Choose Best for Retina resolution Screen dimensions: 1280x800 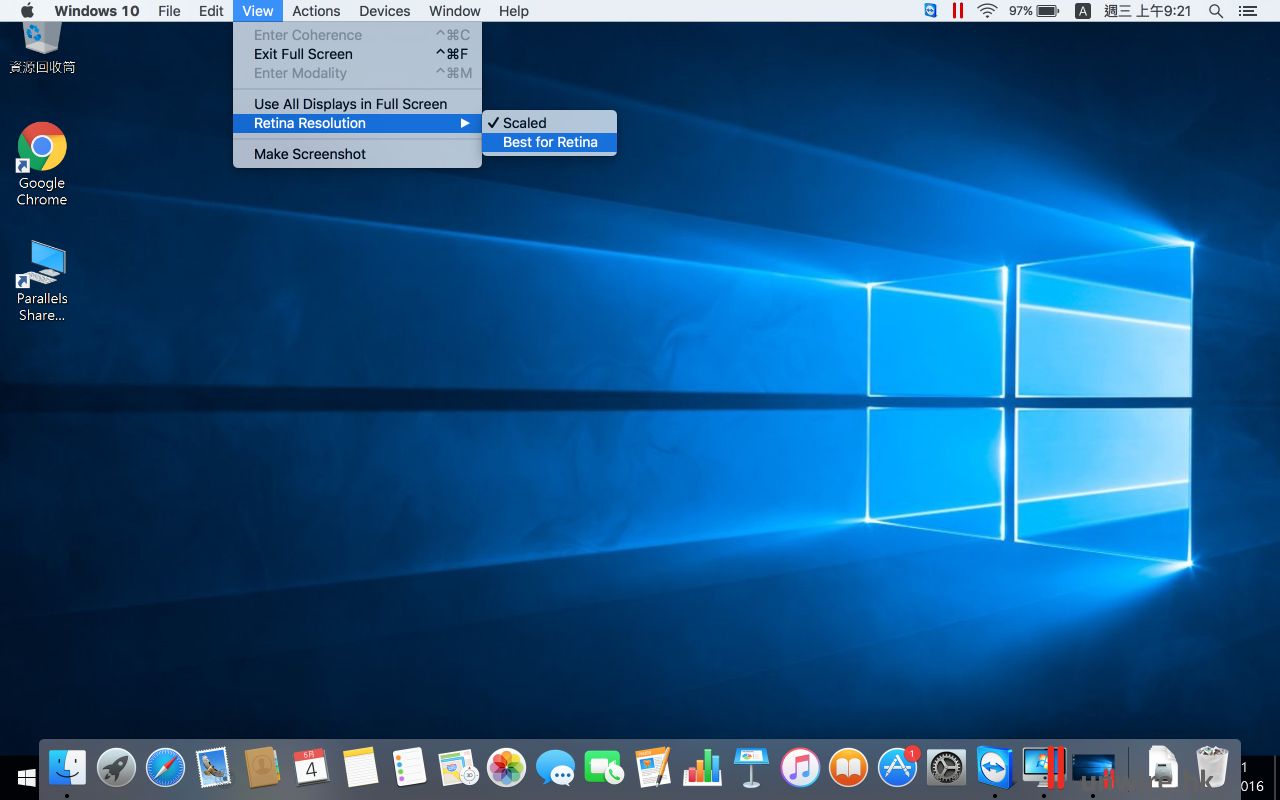(x=550, y=142)
